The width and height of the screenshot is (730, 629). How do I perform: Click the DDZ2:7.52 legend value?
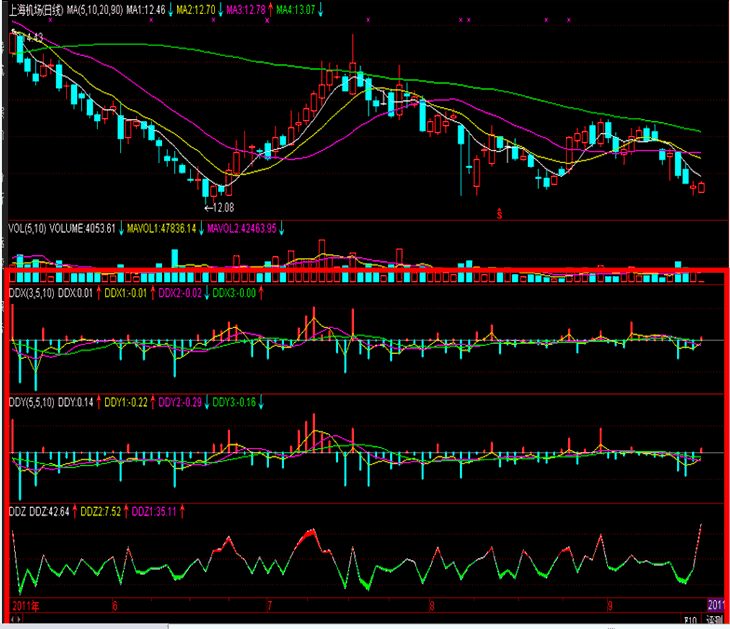coord(100,510)
